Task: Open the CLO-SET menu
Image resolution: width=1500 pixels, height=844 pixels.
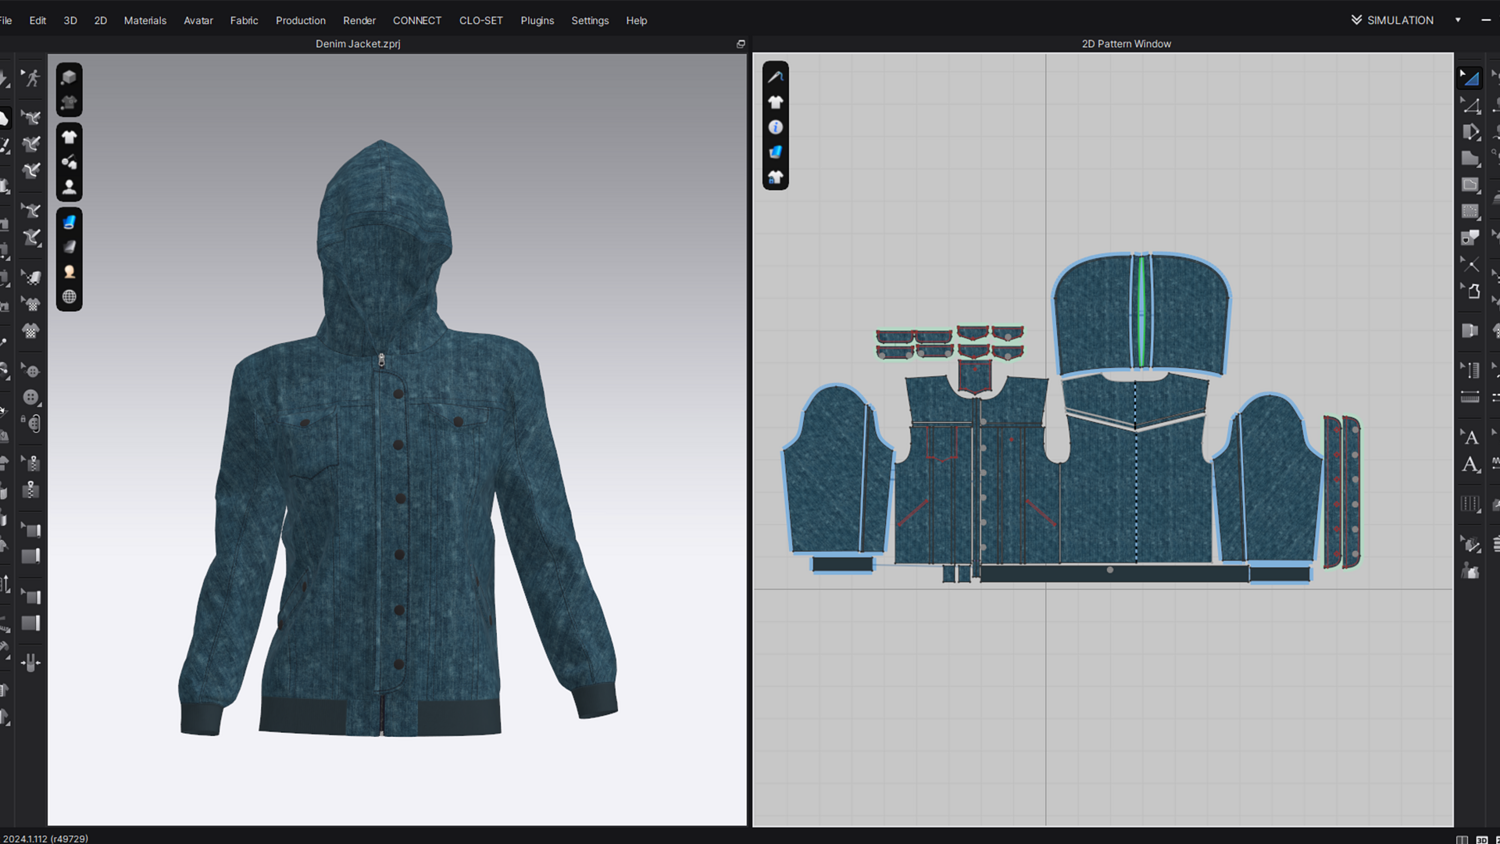Action: [x=481, y=20]
